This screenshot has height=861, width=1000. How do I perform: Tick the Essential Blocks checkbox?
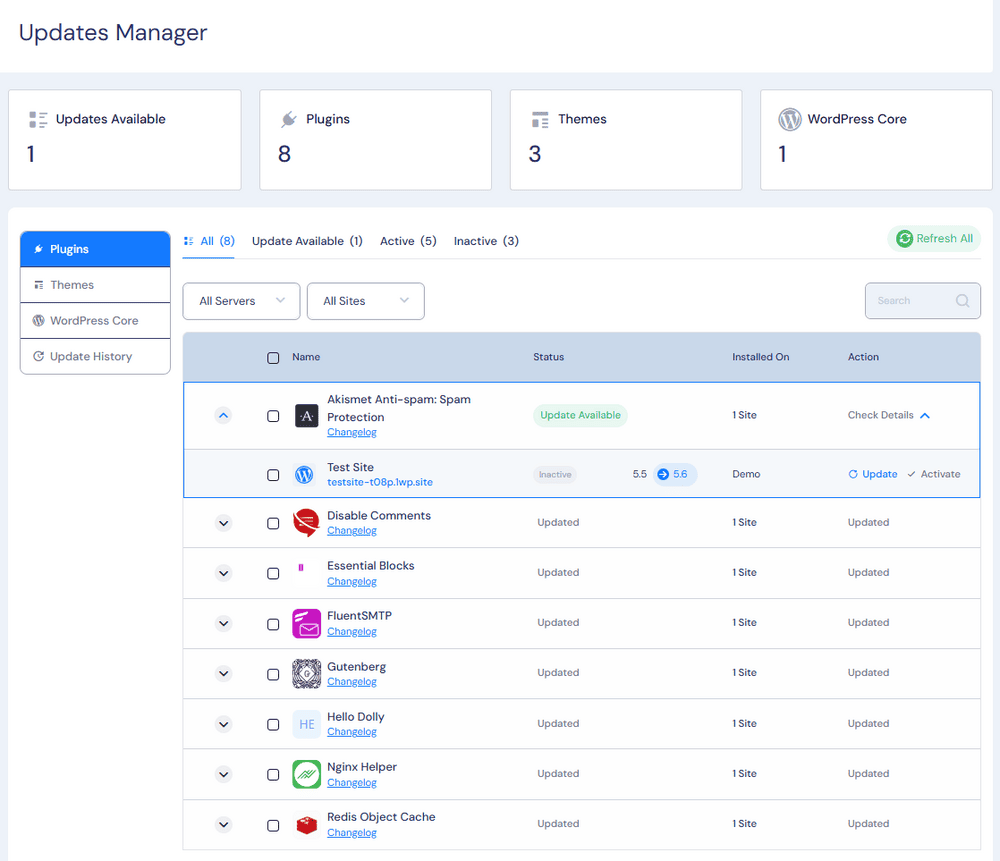pyautogui.click(x=273, y=573)
